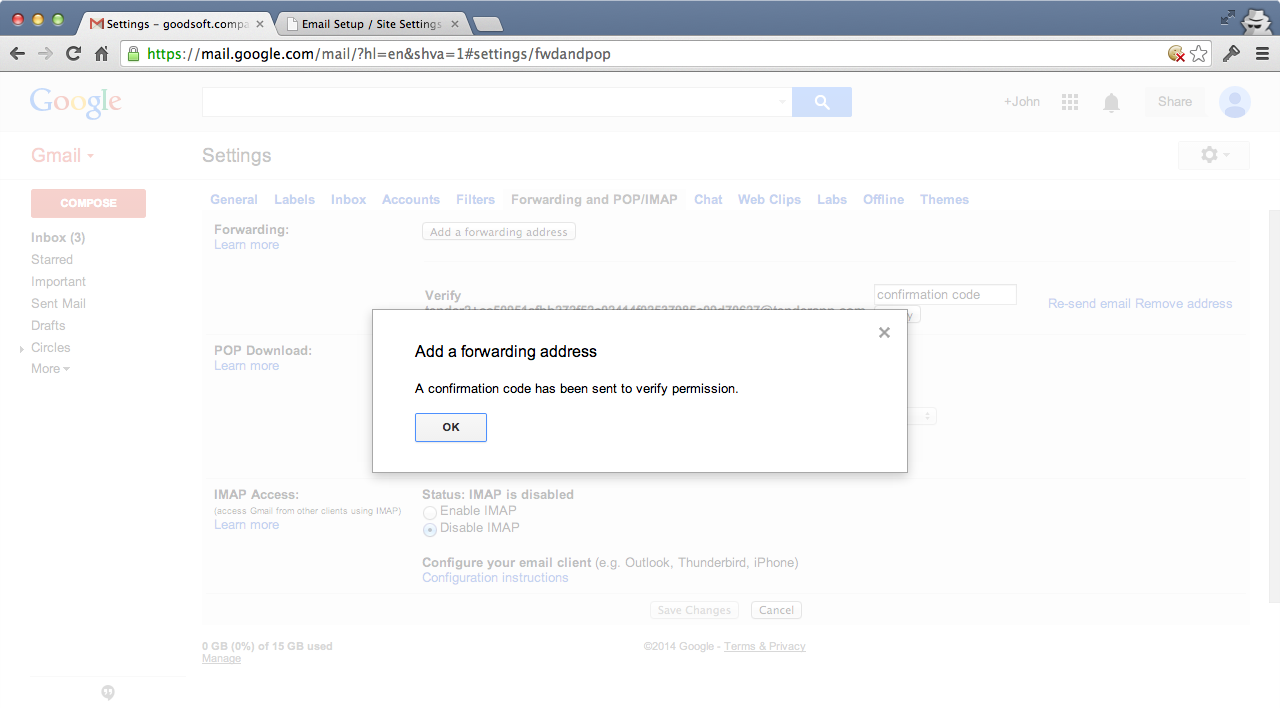Open the search options dropdown arrow
The width and height of the screenshot is (1280, 709).
(782, 102)
